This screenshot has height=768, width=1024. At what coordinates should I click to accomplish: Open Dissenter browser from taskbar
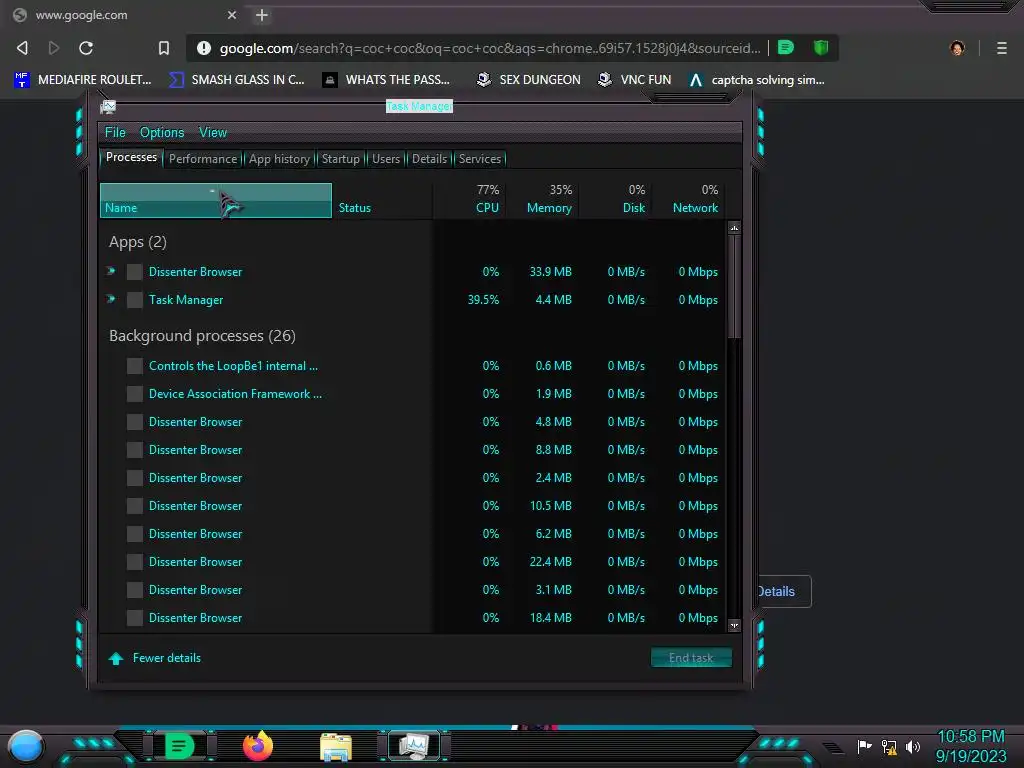180,746
